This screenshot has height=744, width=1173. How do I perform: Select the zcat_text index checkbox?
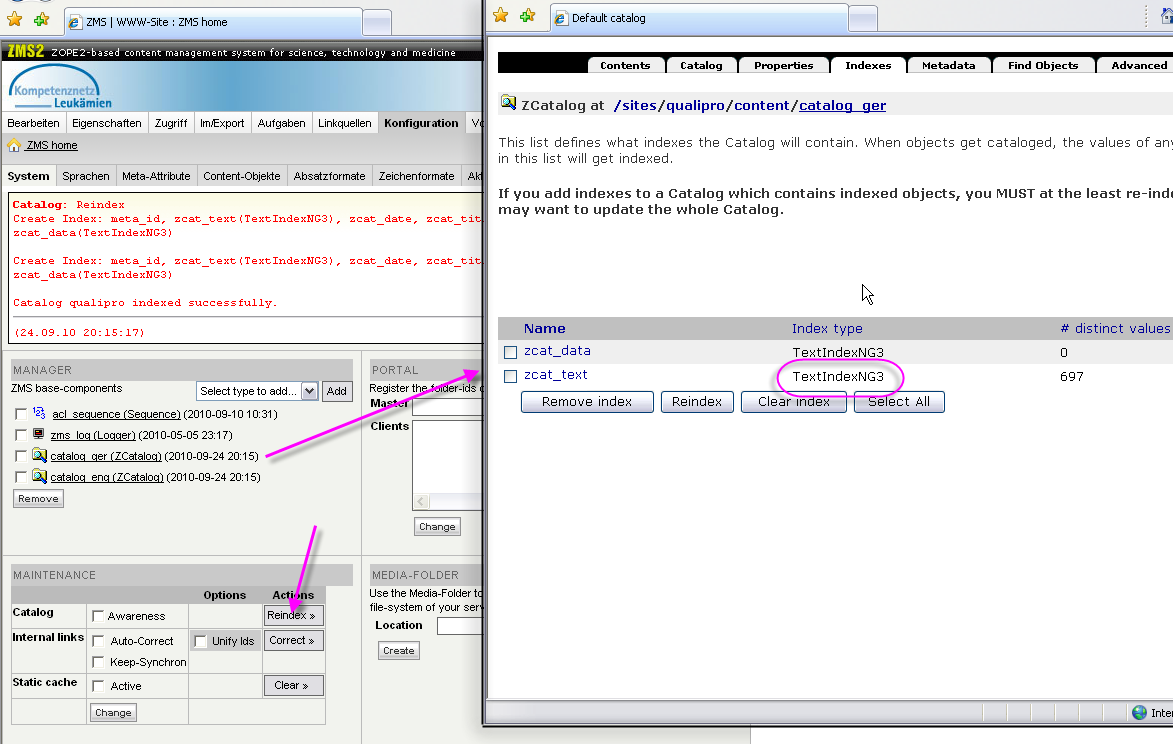(510, 376)
